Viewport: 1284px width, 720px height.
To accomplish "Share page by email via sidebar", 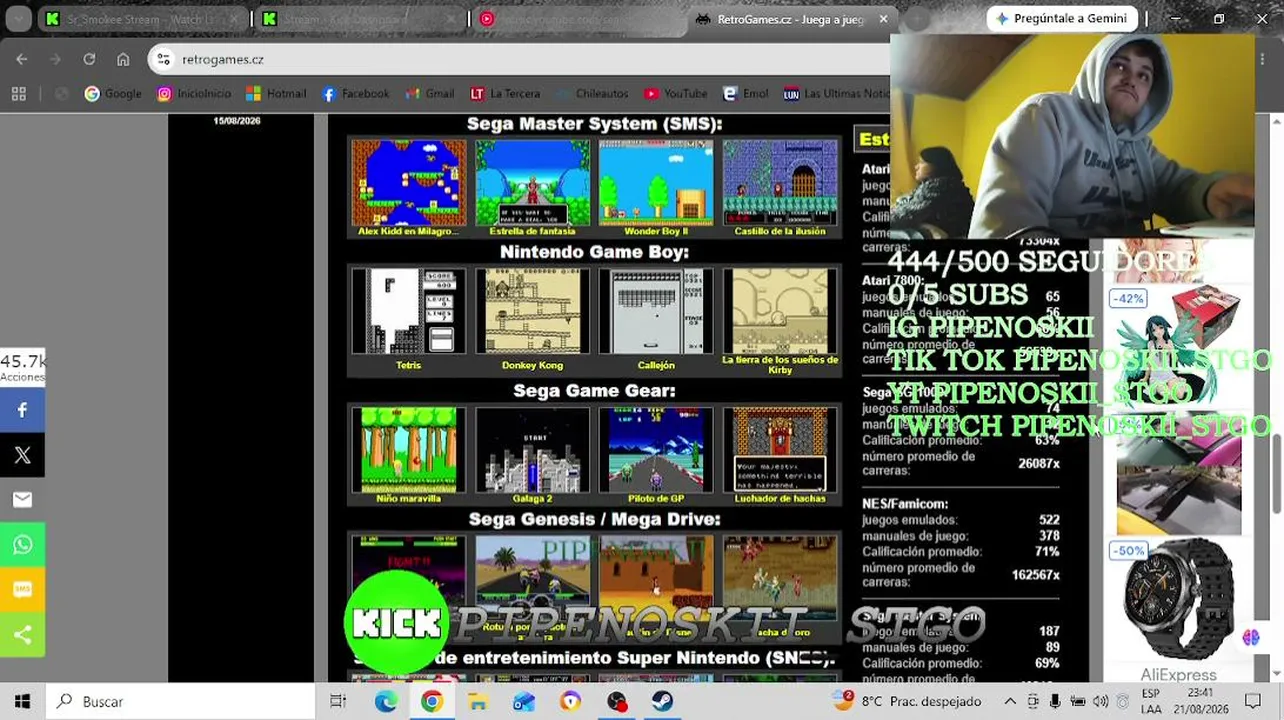I will pyautogui.click(x=22, y=500).
